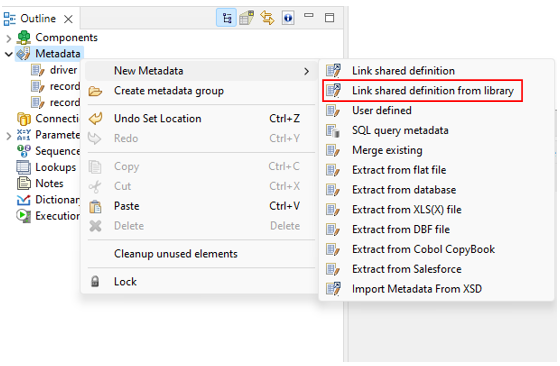The image size is (560, 366).
Task: Click the Lock padlock icon
Action: click(95, 282)
